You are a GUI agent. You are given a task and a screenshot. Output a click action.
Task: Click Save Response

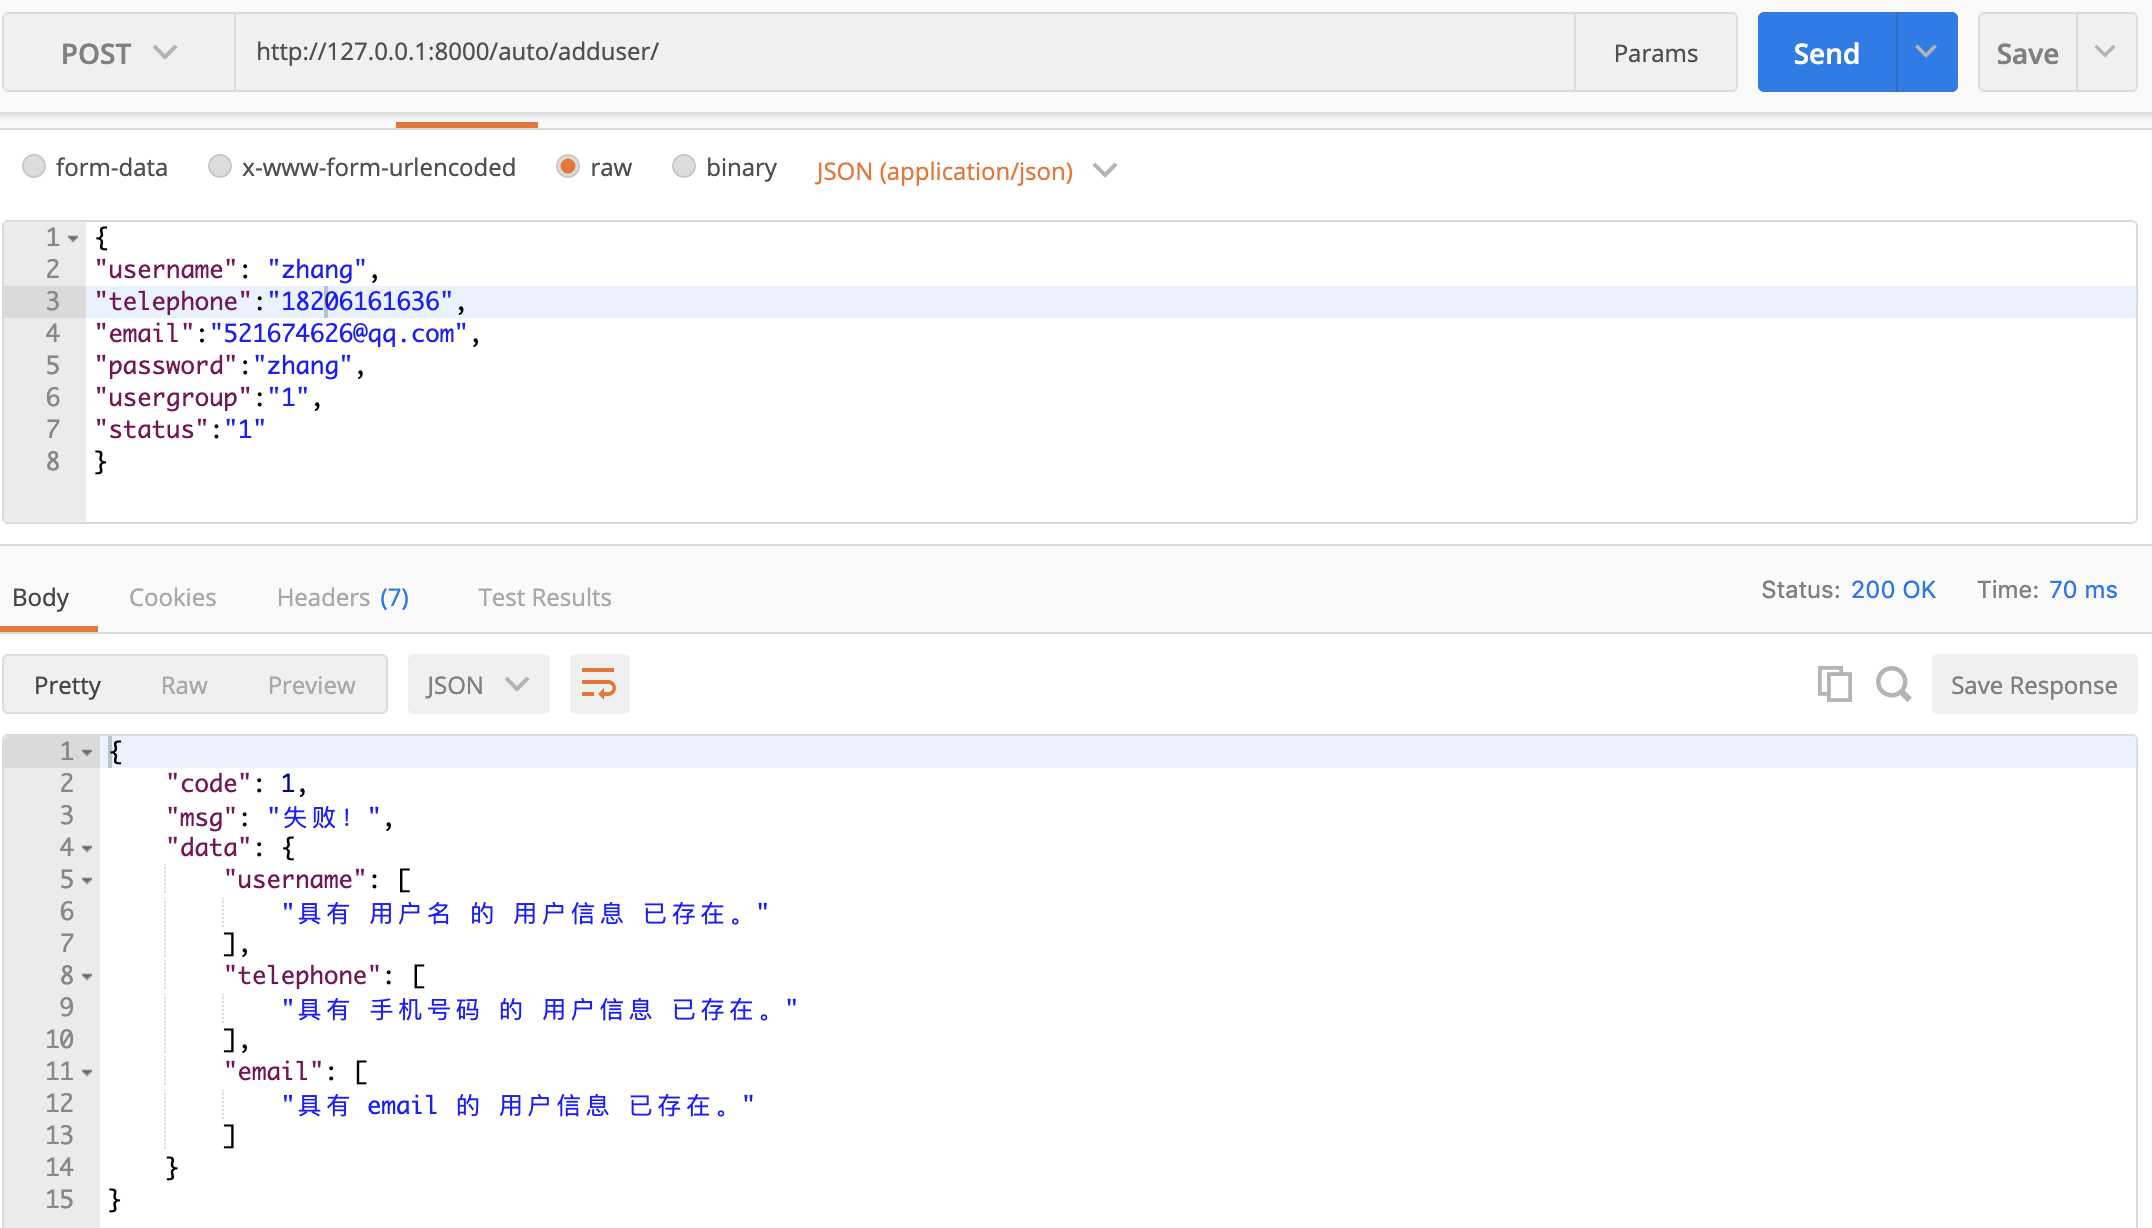point(2034,684)
